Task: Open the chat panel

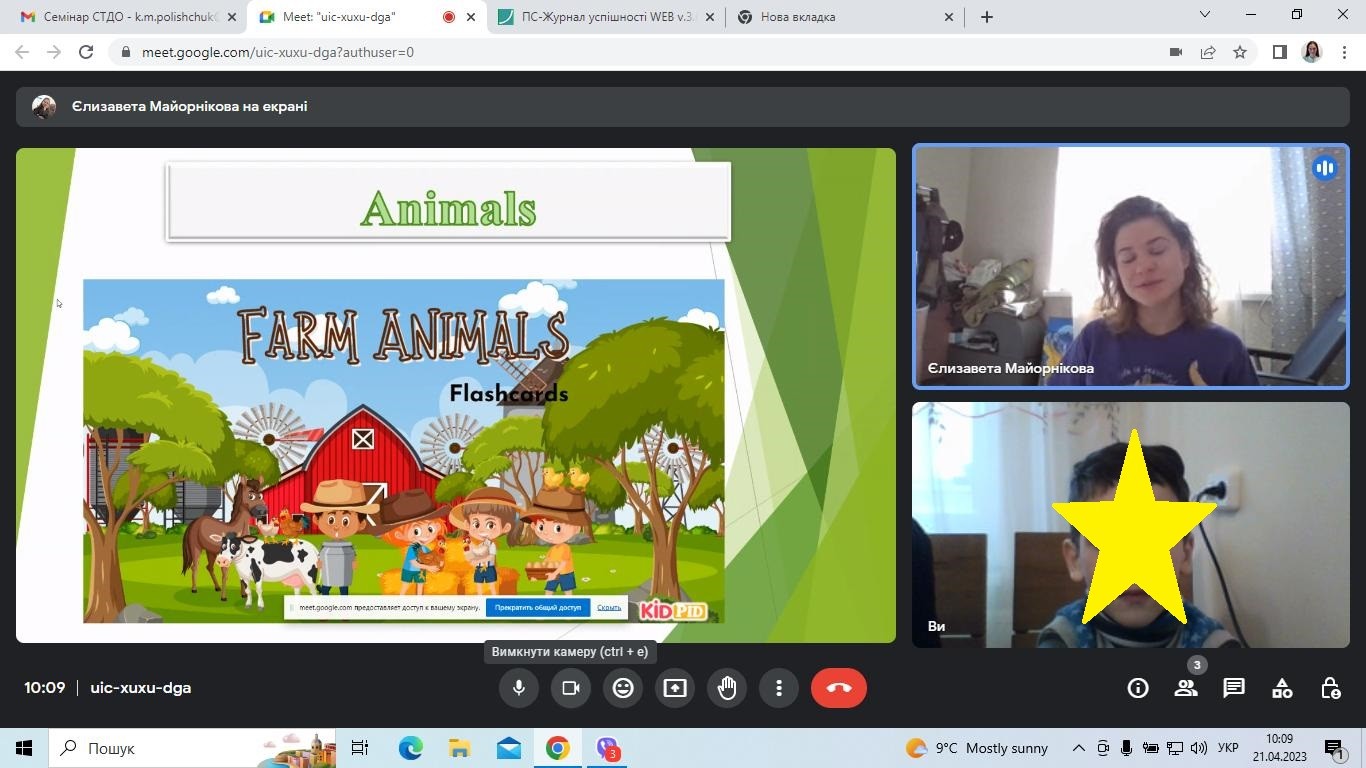Action: point(1234,688)
